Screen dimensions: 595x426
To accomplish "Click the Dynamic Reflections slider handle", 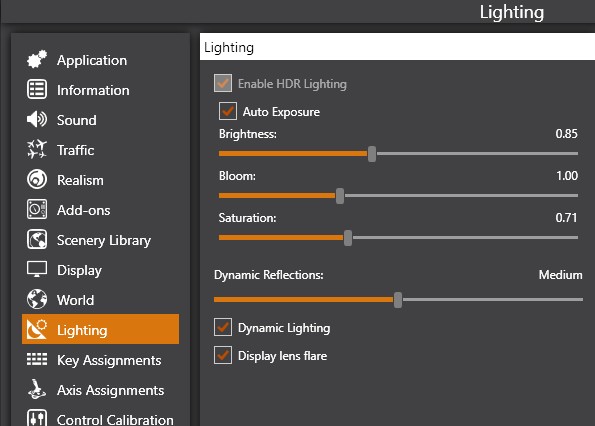I will point(398,300).
